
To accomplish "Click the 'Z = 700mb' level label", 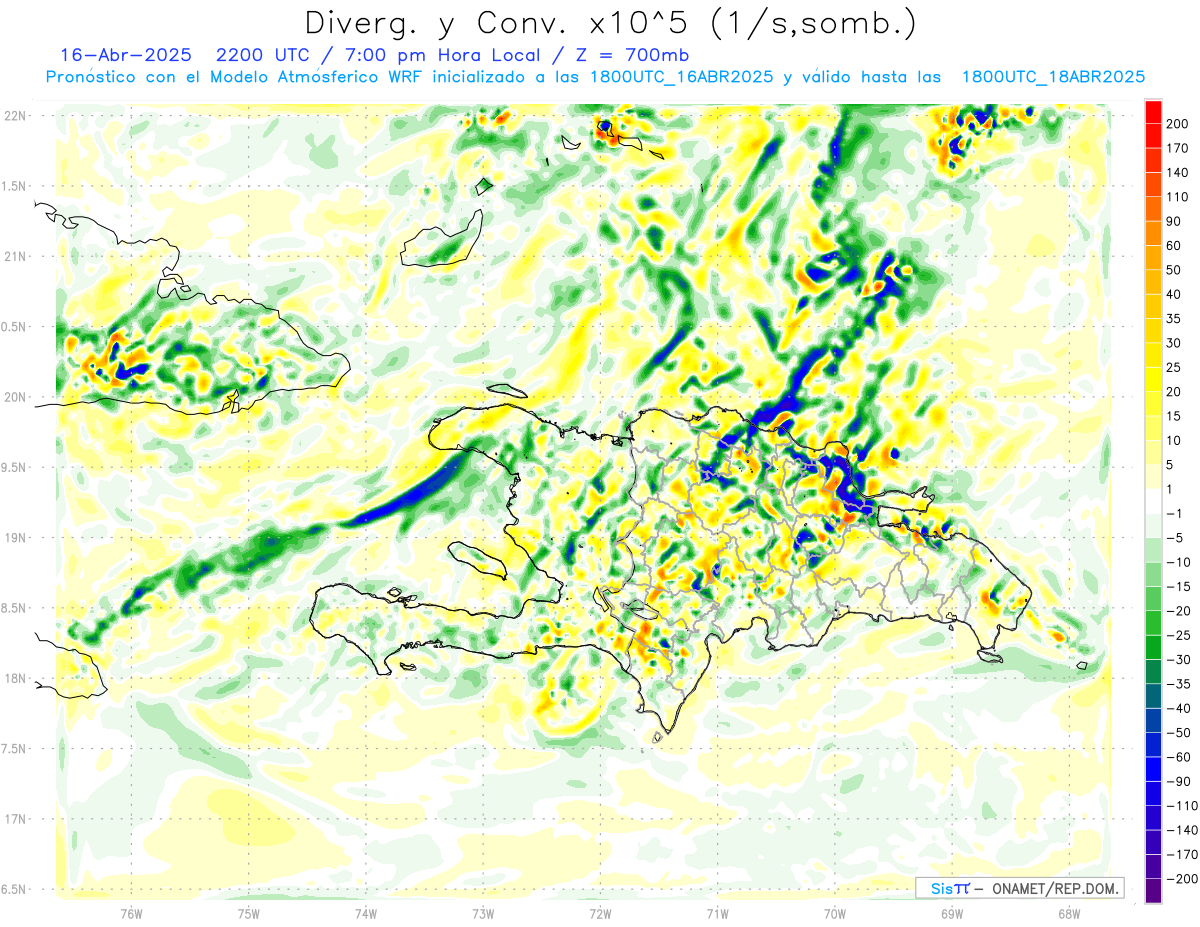I will (x=631, y=55).
